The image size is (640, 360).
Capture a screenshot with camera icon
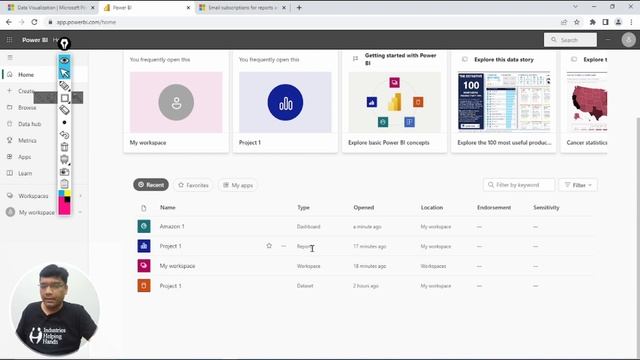click(64, 172)
